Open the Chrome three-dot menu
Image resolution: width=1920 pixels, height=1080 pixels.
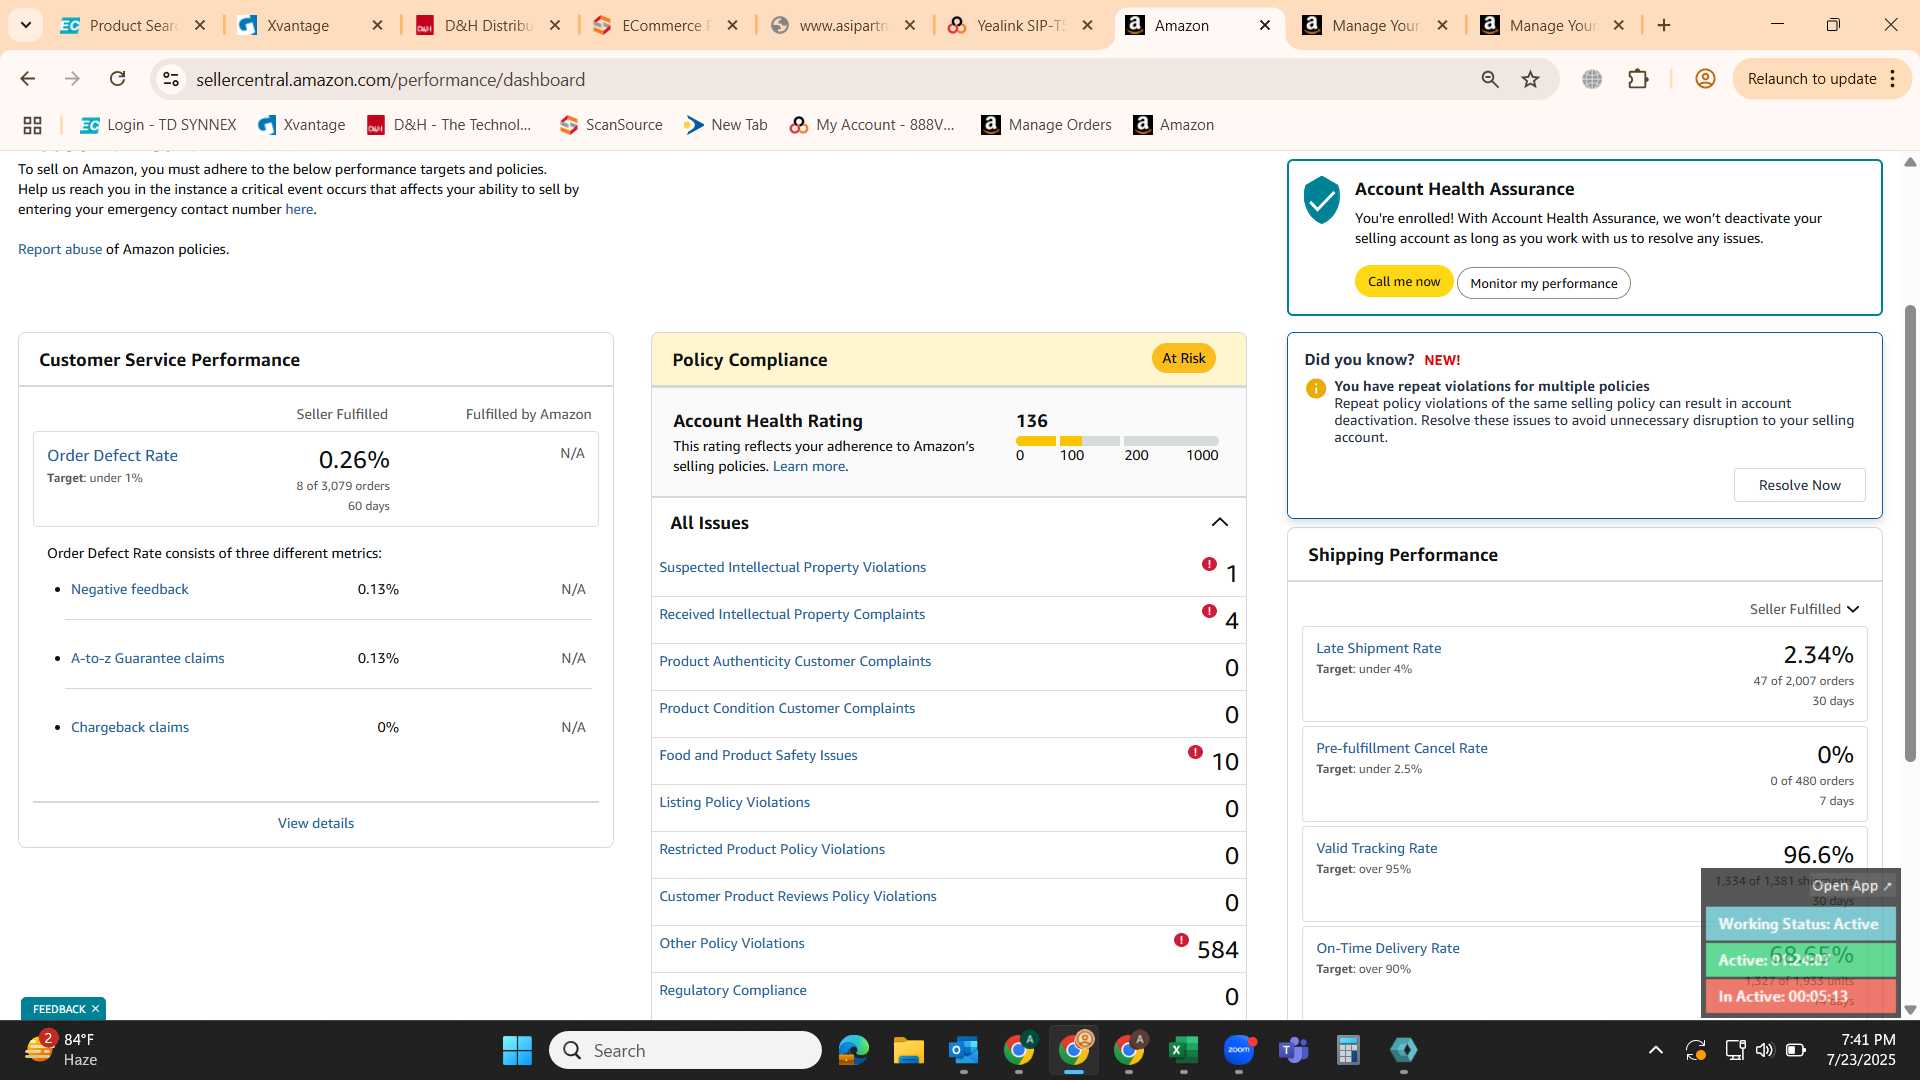tap(1892, 79)
